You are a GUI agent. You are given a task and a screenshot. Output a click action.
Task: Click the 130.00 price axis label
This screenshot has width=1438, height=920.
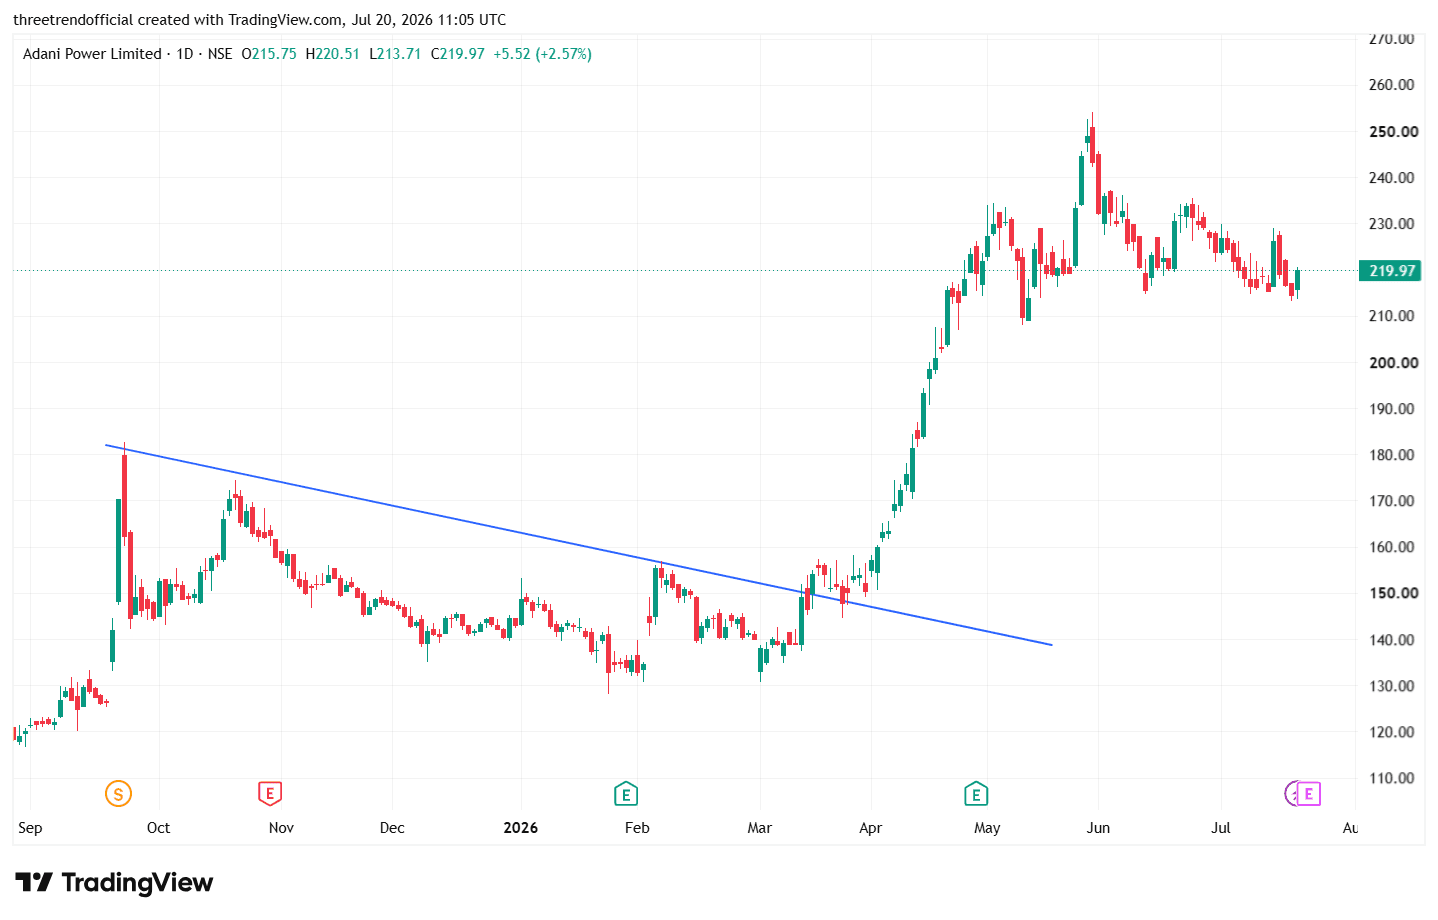[x=1392, y=686]
